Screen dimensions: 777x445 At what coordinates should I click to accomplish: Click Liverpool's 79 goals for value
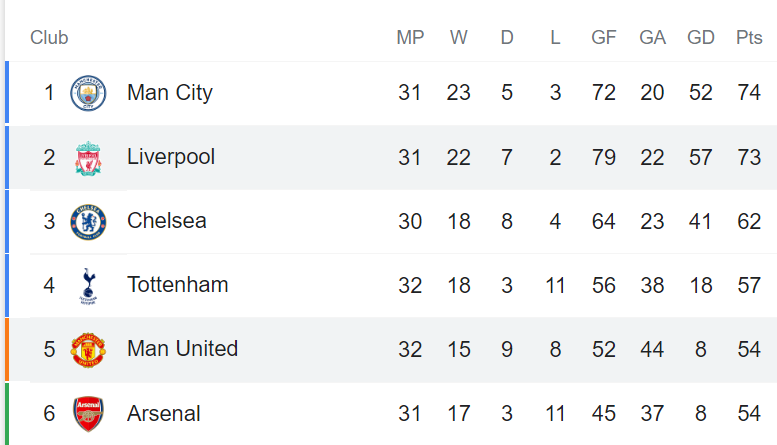[604, 158]
